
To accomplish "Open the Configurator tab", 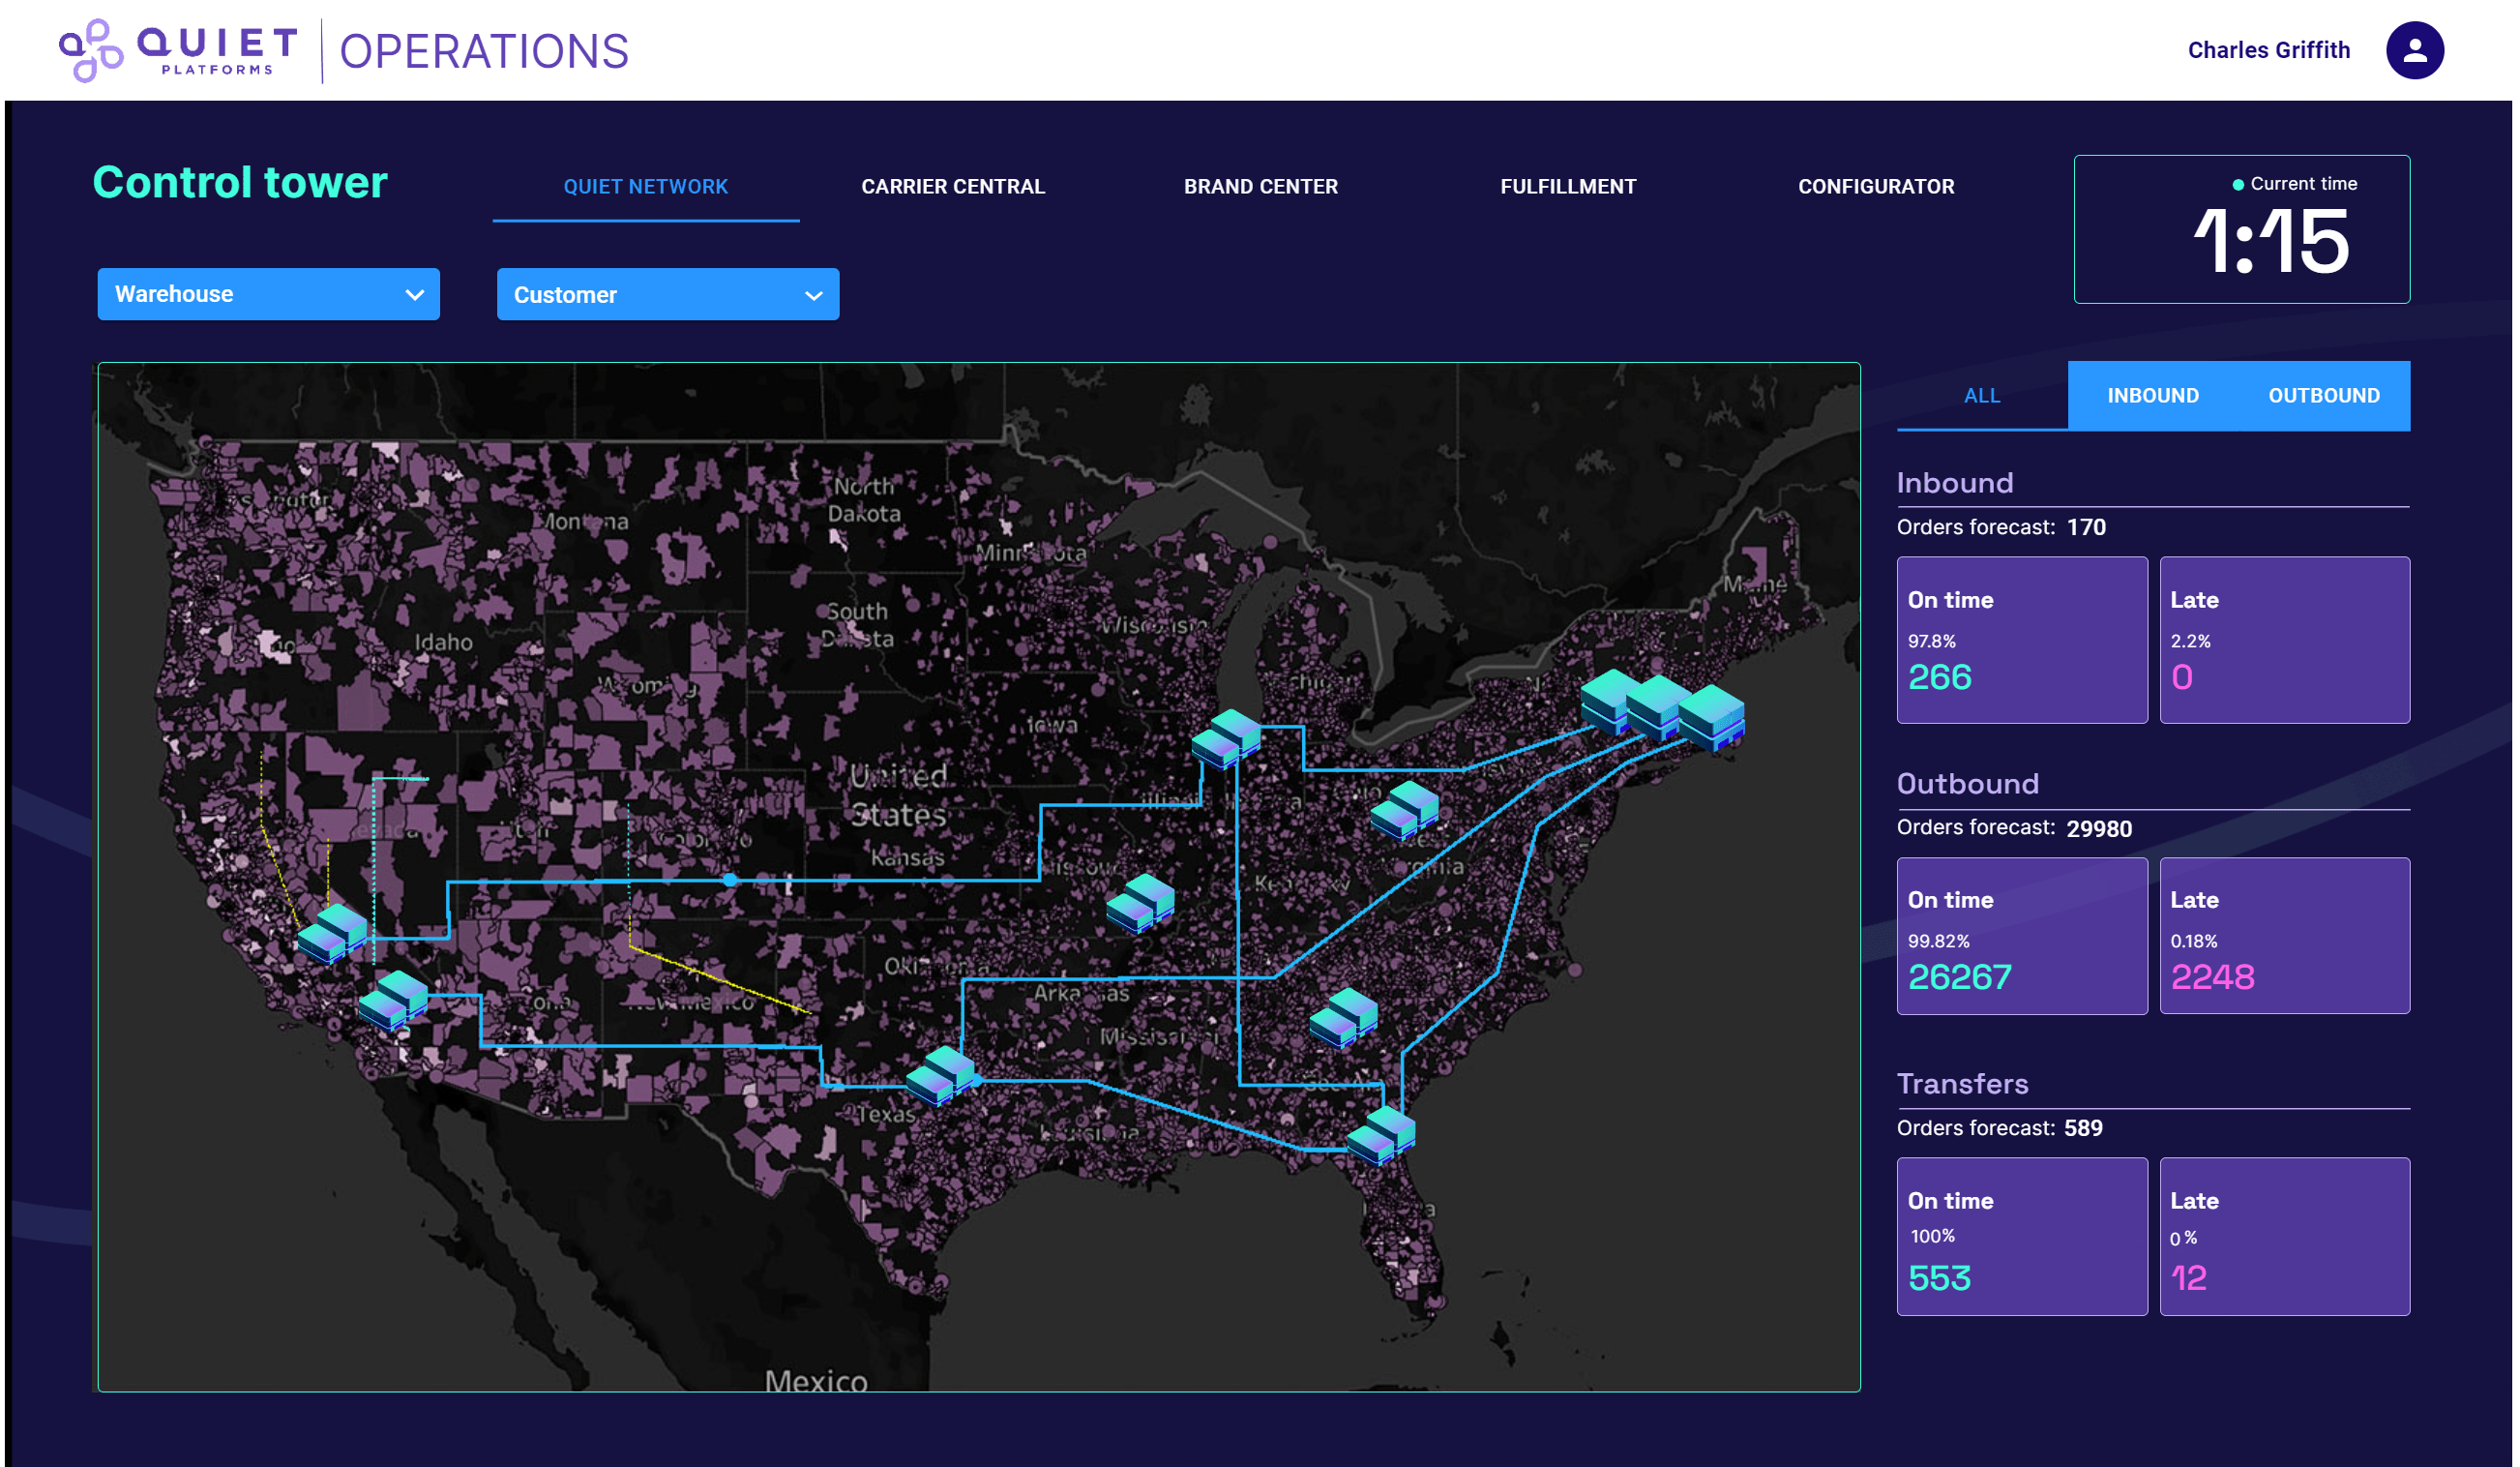I will point(1876,187).
